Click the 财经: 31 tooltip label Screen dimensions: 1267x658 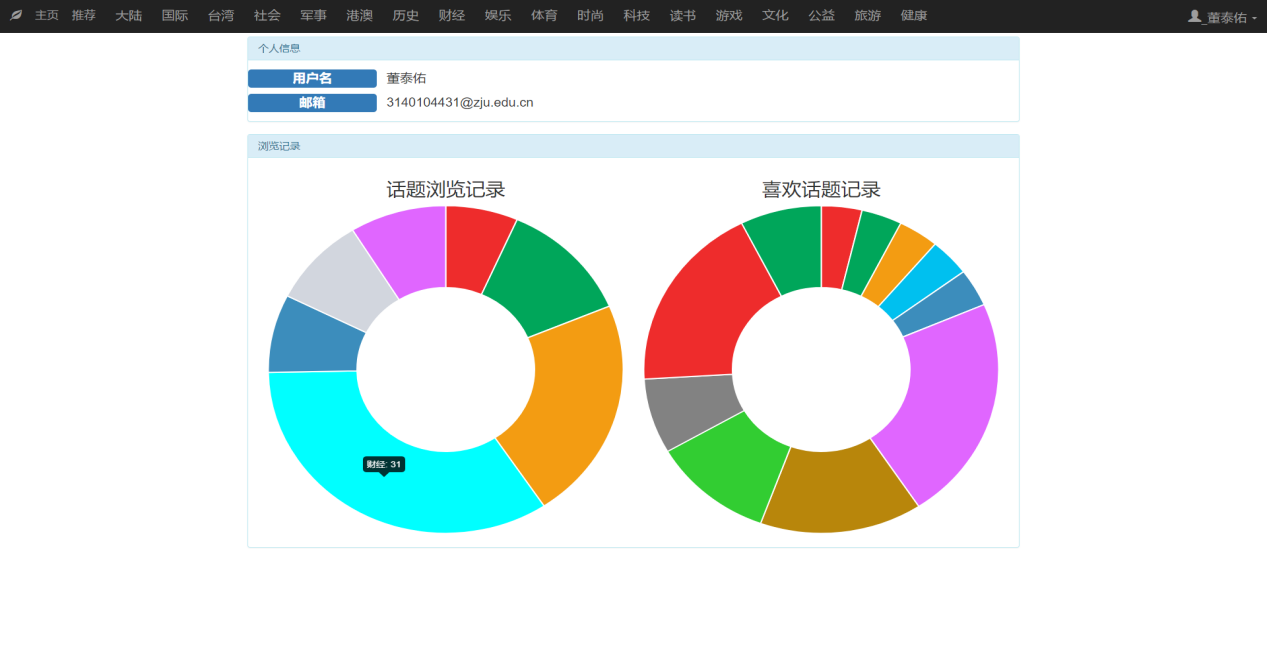(384, 464)
